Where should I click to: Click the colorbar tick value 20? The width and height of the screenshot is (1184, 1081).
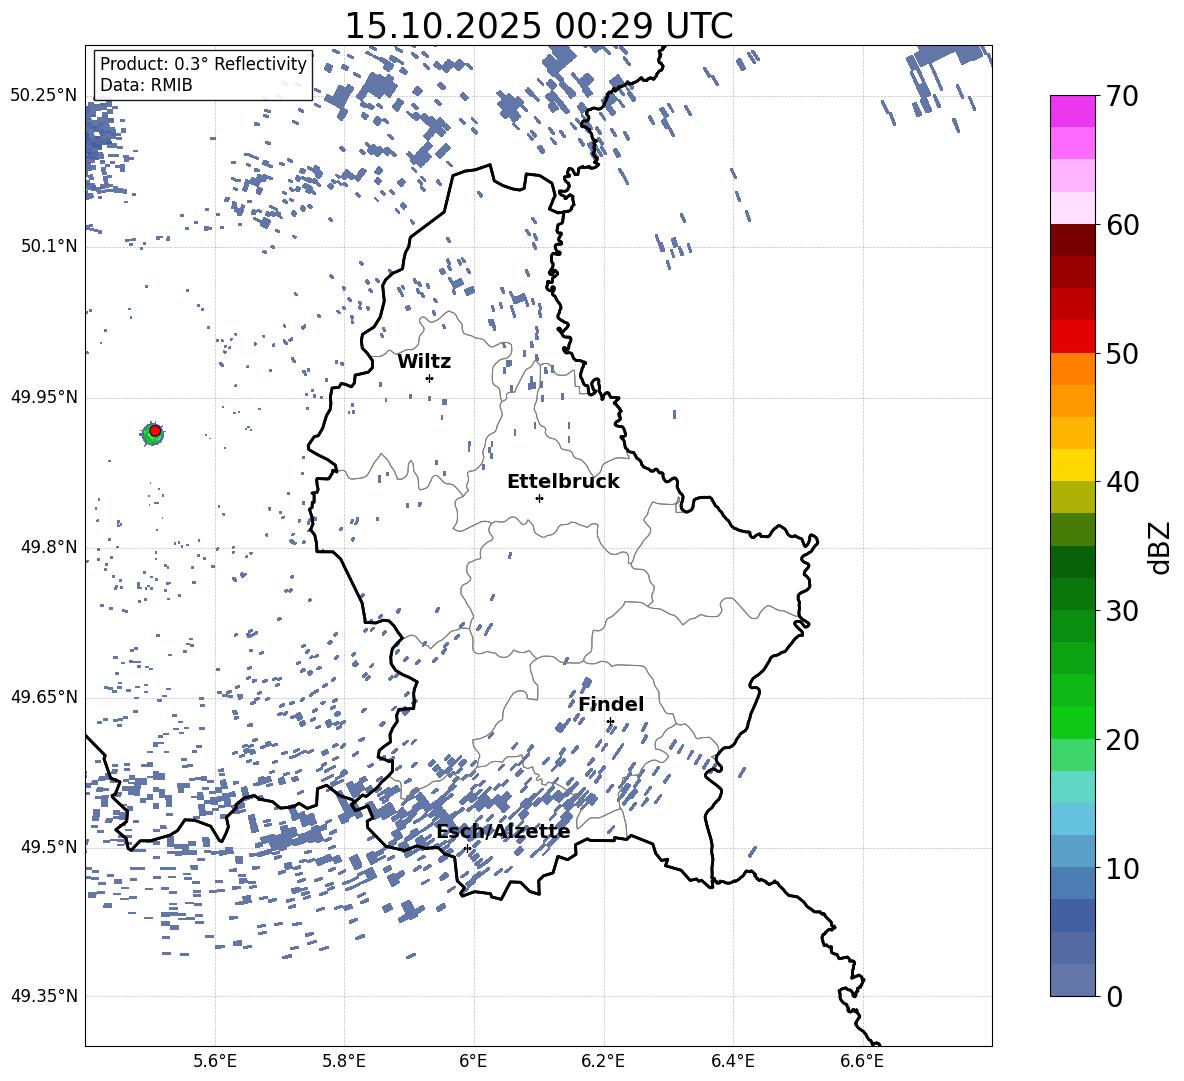pyautogui.click(x=1122, y=740)
